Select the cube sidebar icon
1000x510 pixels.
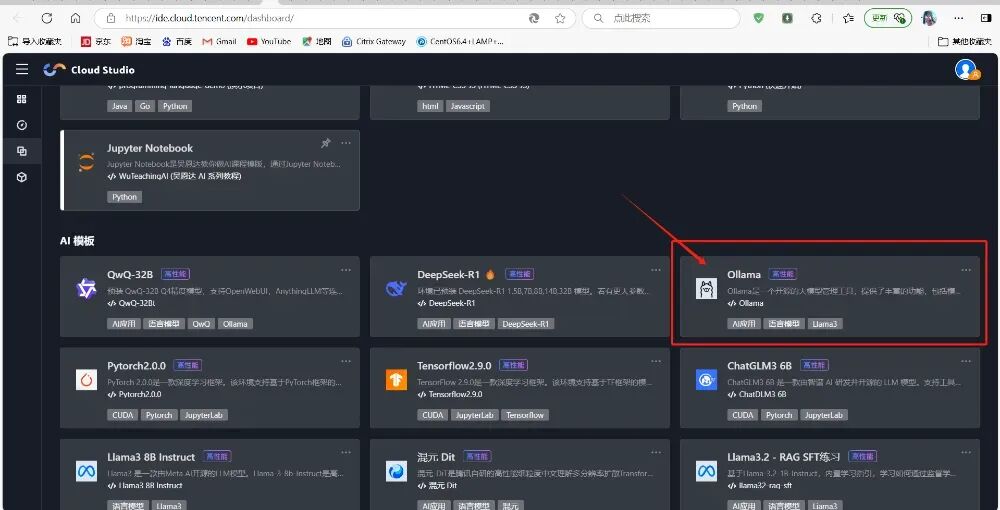(22, 177)
